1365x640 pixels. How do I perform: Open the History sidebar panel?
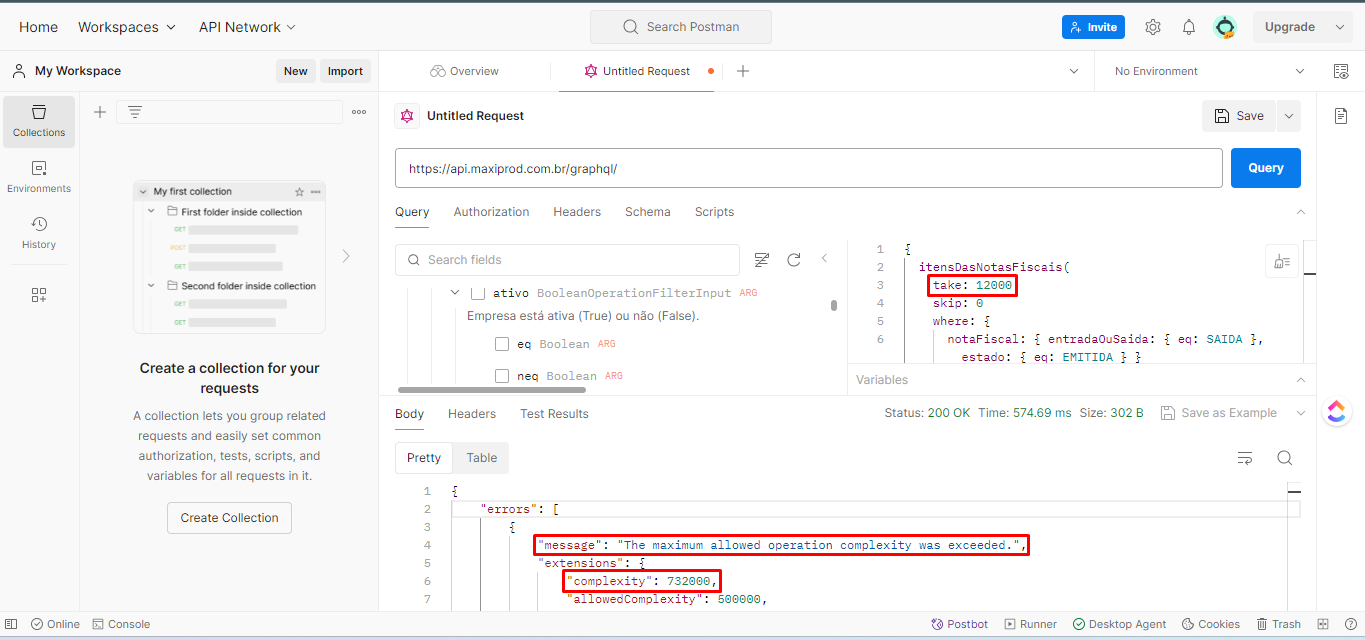tap(39, 233)
